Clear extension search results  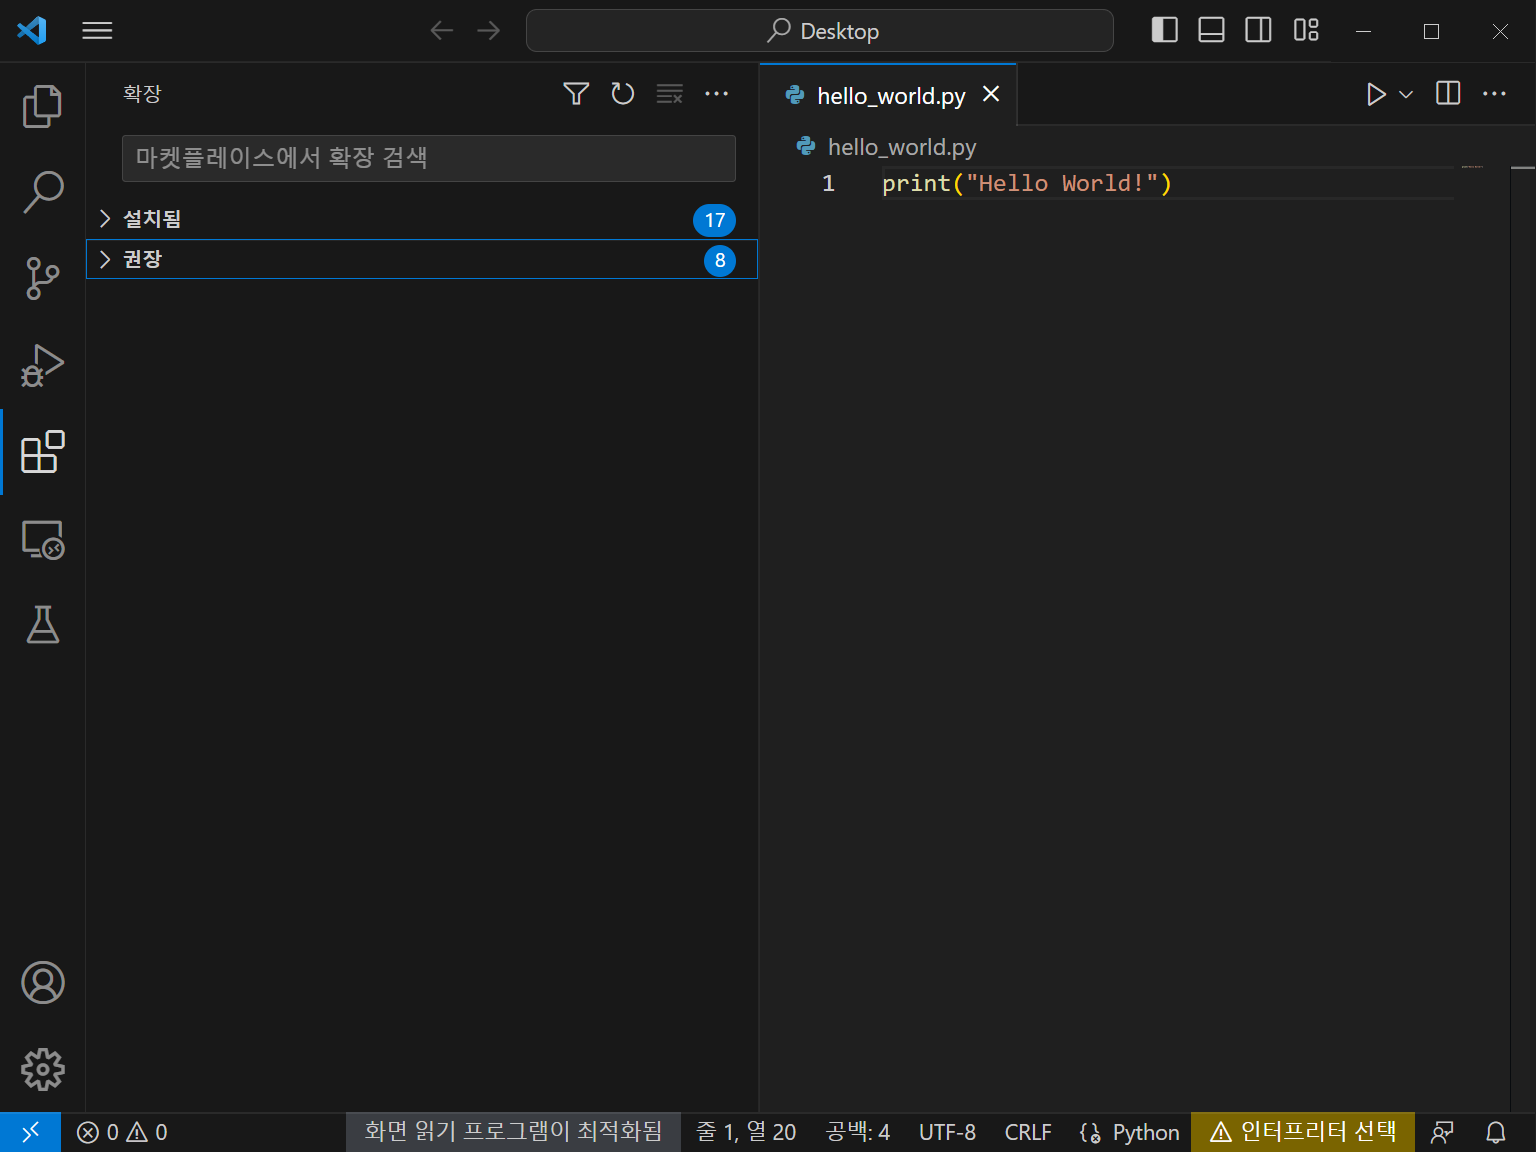669,94
